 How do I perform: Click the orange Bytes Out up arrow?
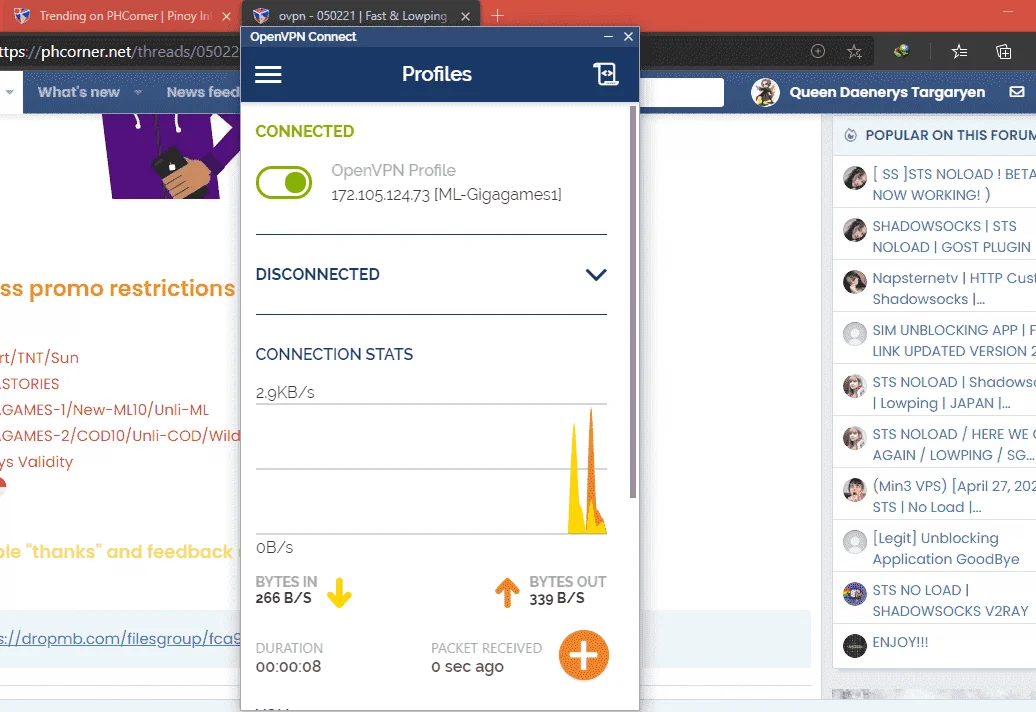507,592
